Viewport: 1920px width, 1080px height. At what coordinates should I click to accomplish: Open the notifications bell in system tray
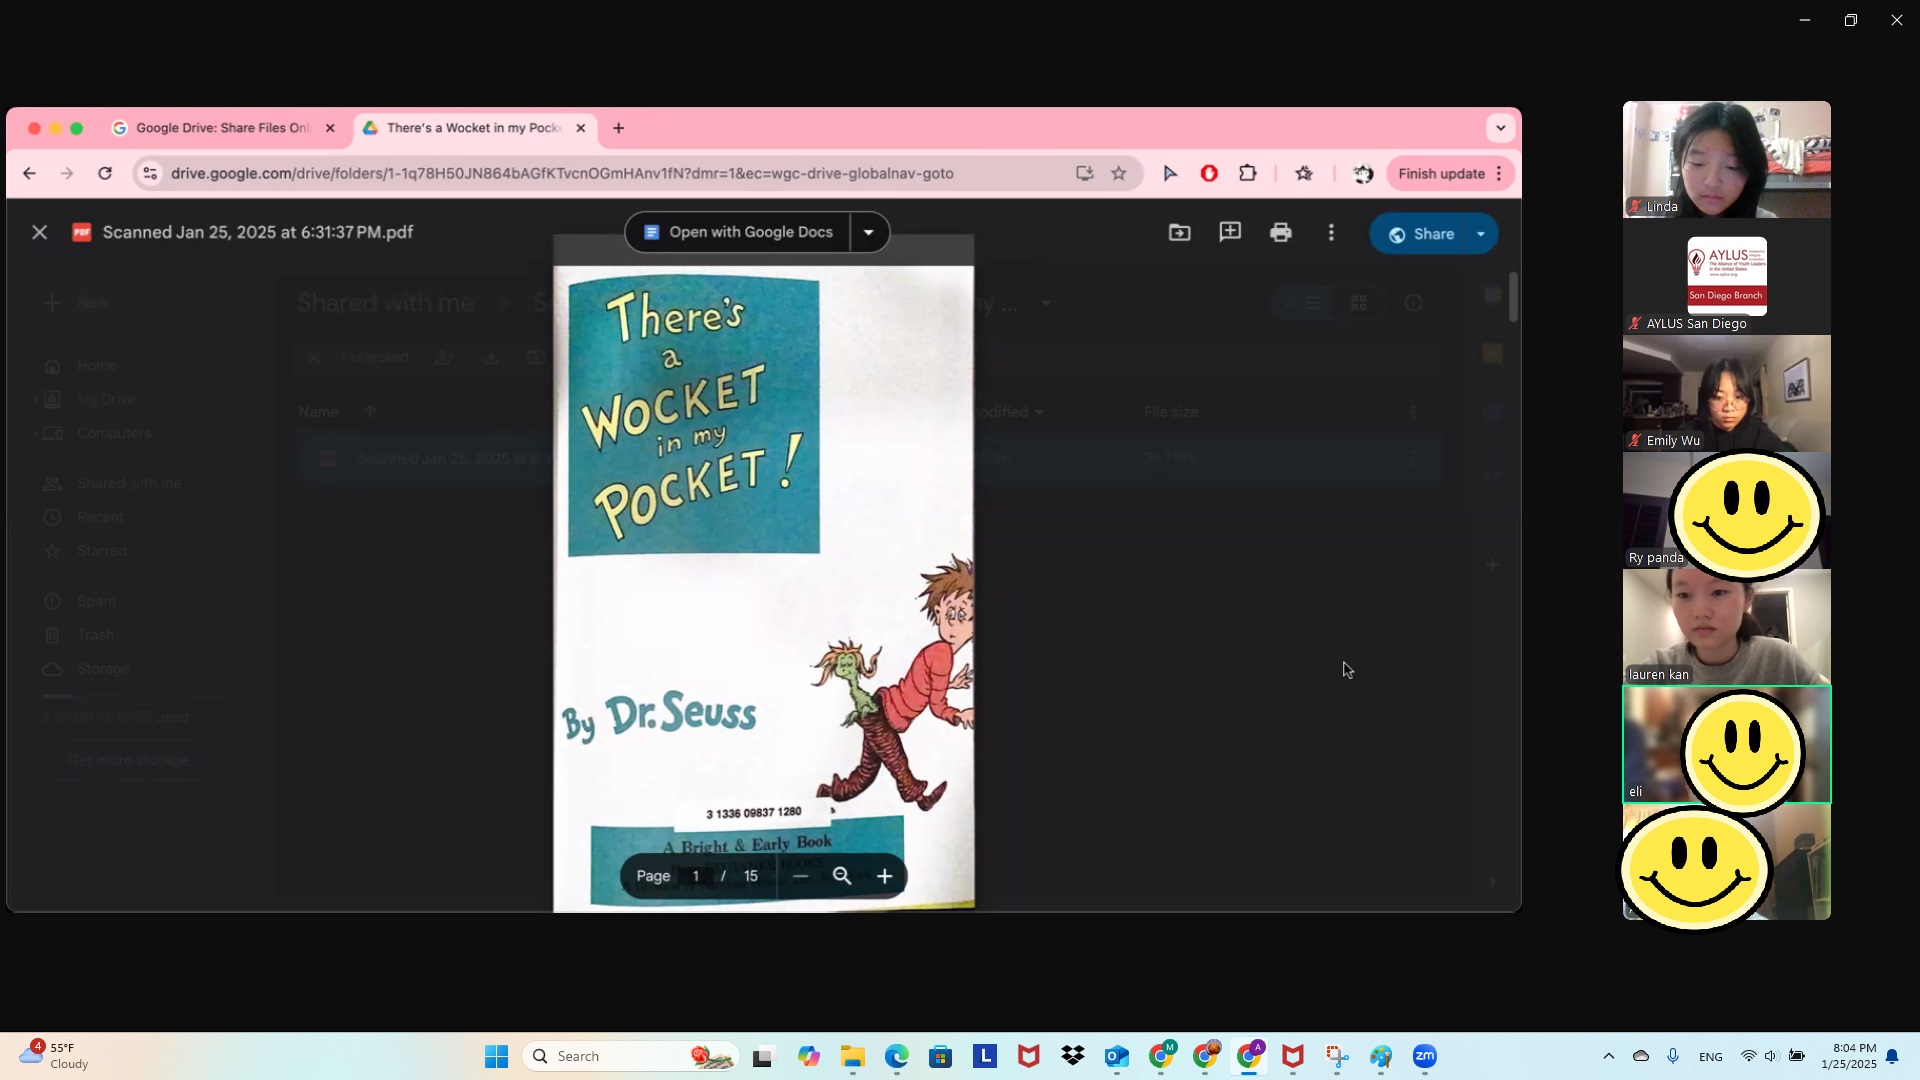click(x=1892, y=1056)
